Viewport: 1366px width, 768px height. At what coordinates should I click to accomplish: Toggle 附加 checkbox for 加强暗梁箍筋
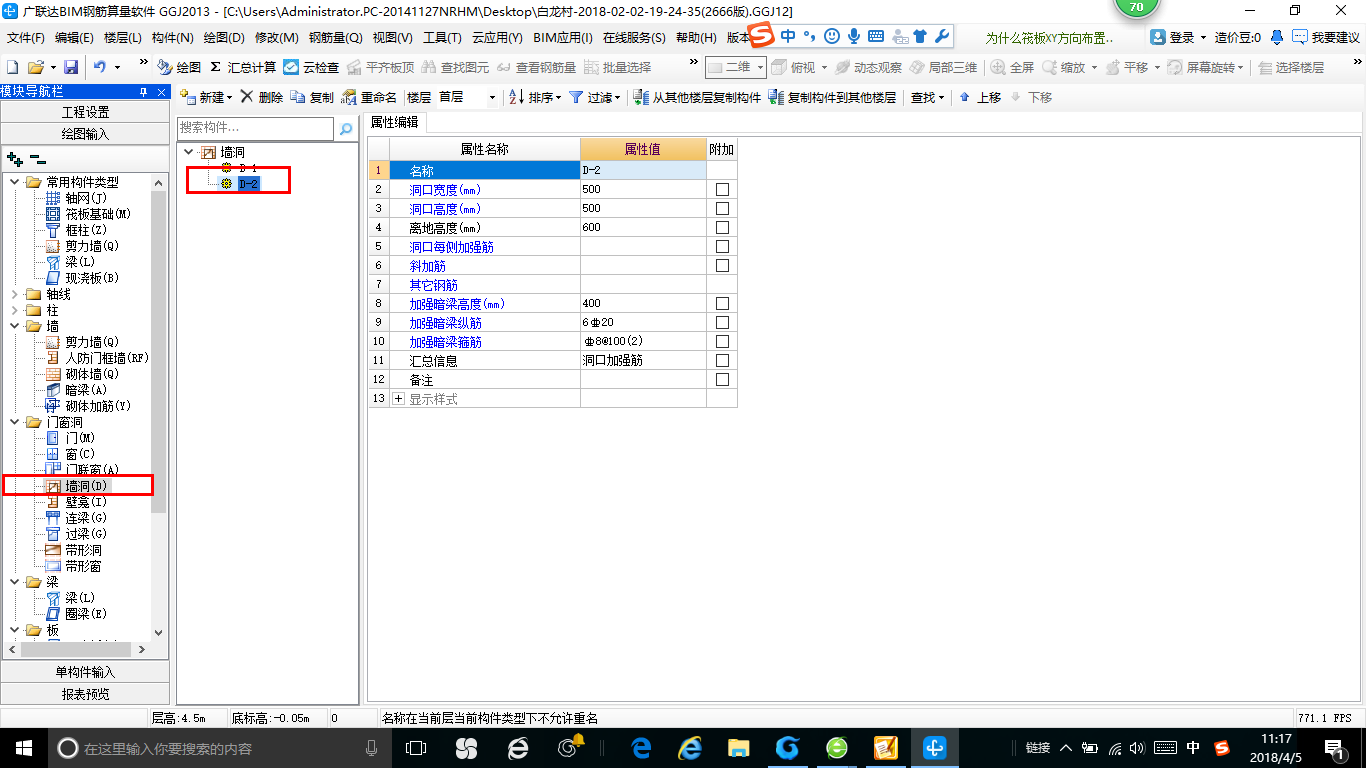(x=722, y=341)
